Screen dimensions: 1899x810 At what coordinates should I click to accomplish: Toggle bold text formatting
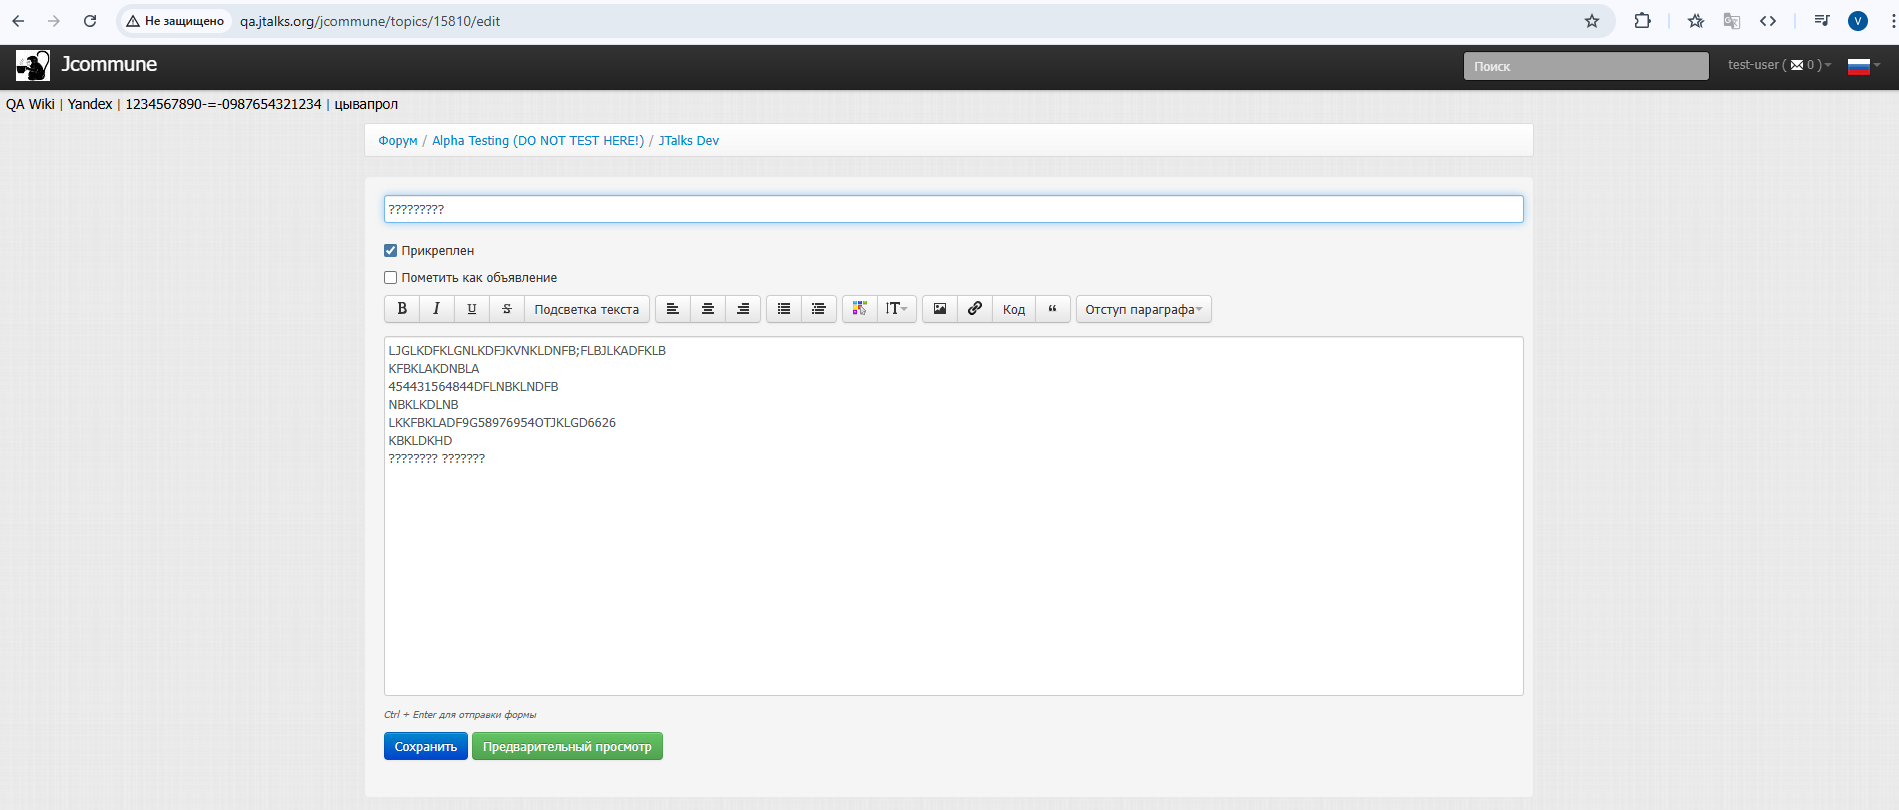click(402, 309)
